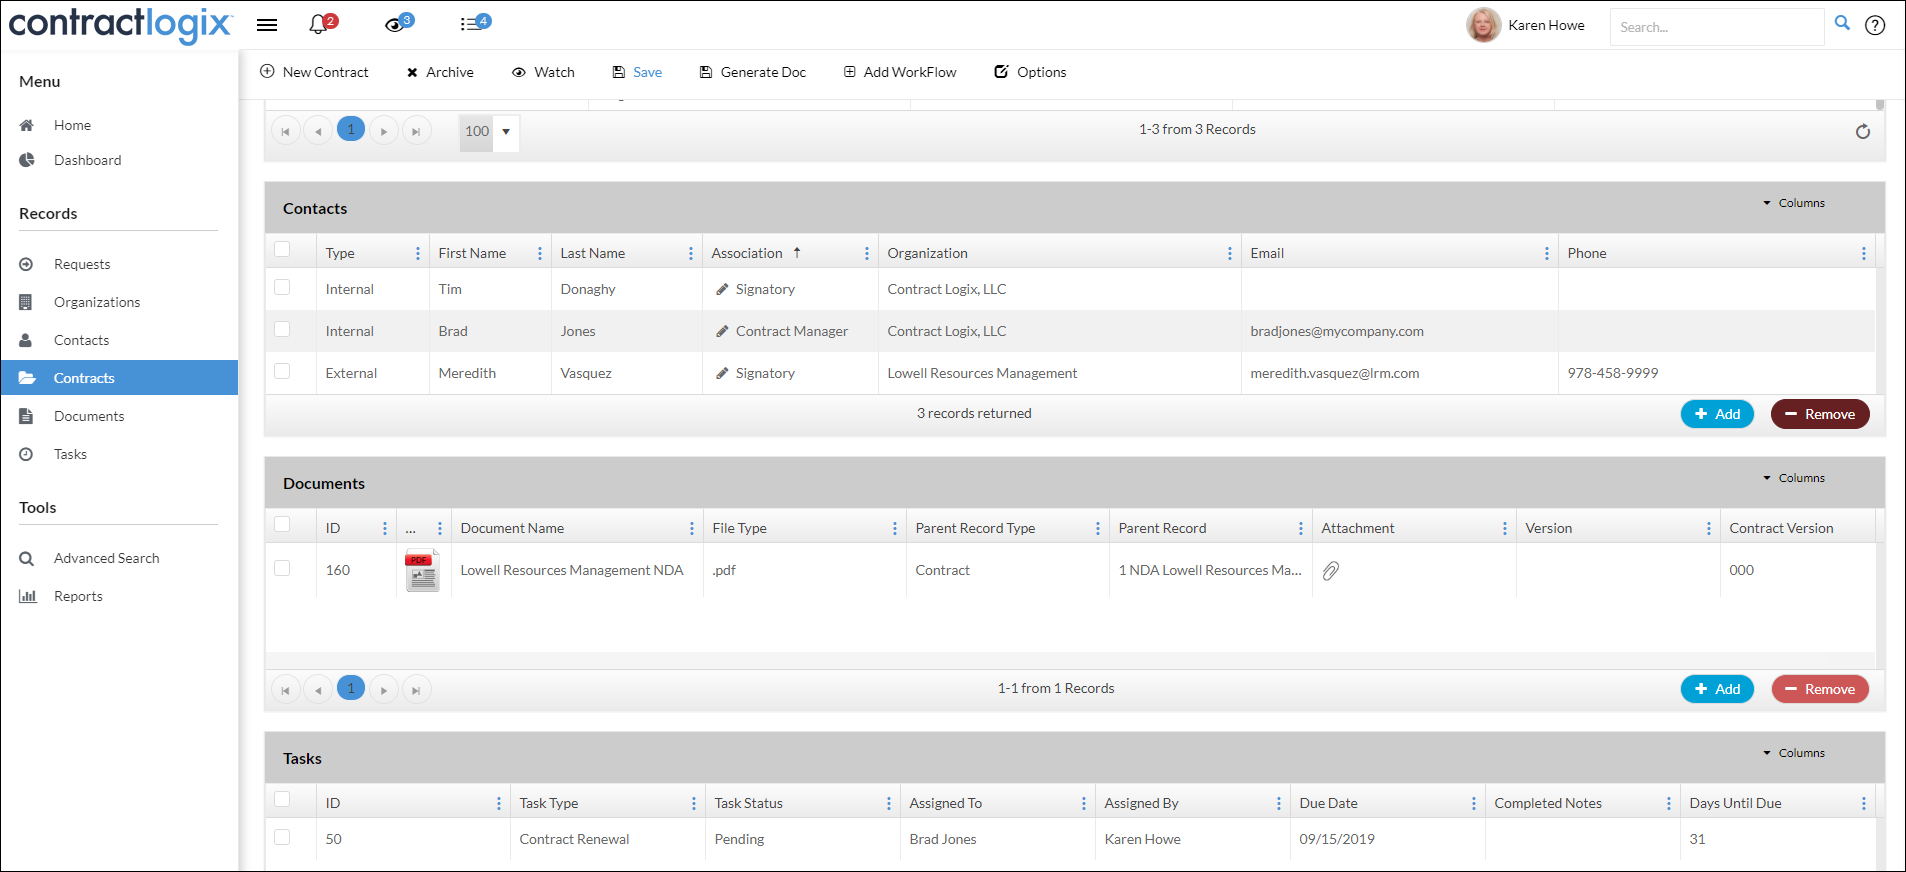Open Last Name column options menu
Viewport: 1906px width, 872px height.
click(691, 254)
